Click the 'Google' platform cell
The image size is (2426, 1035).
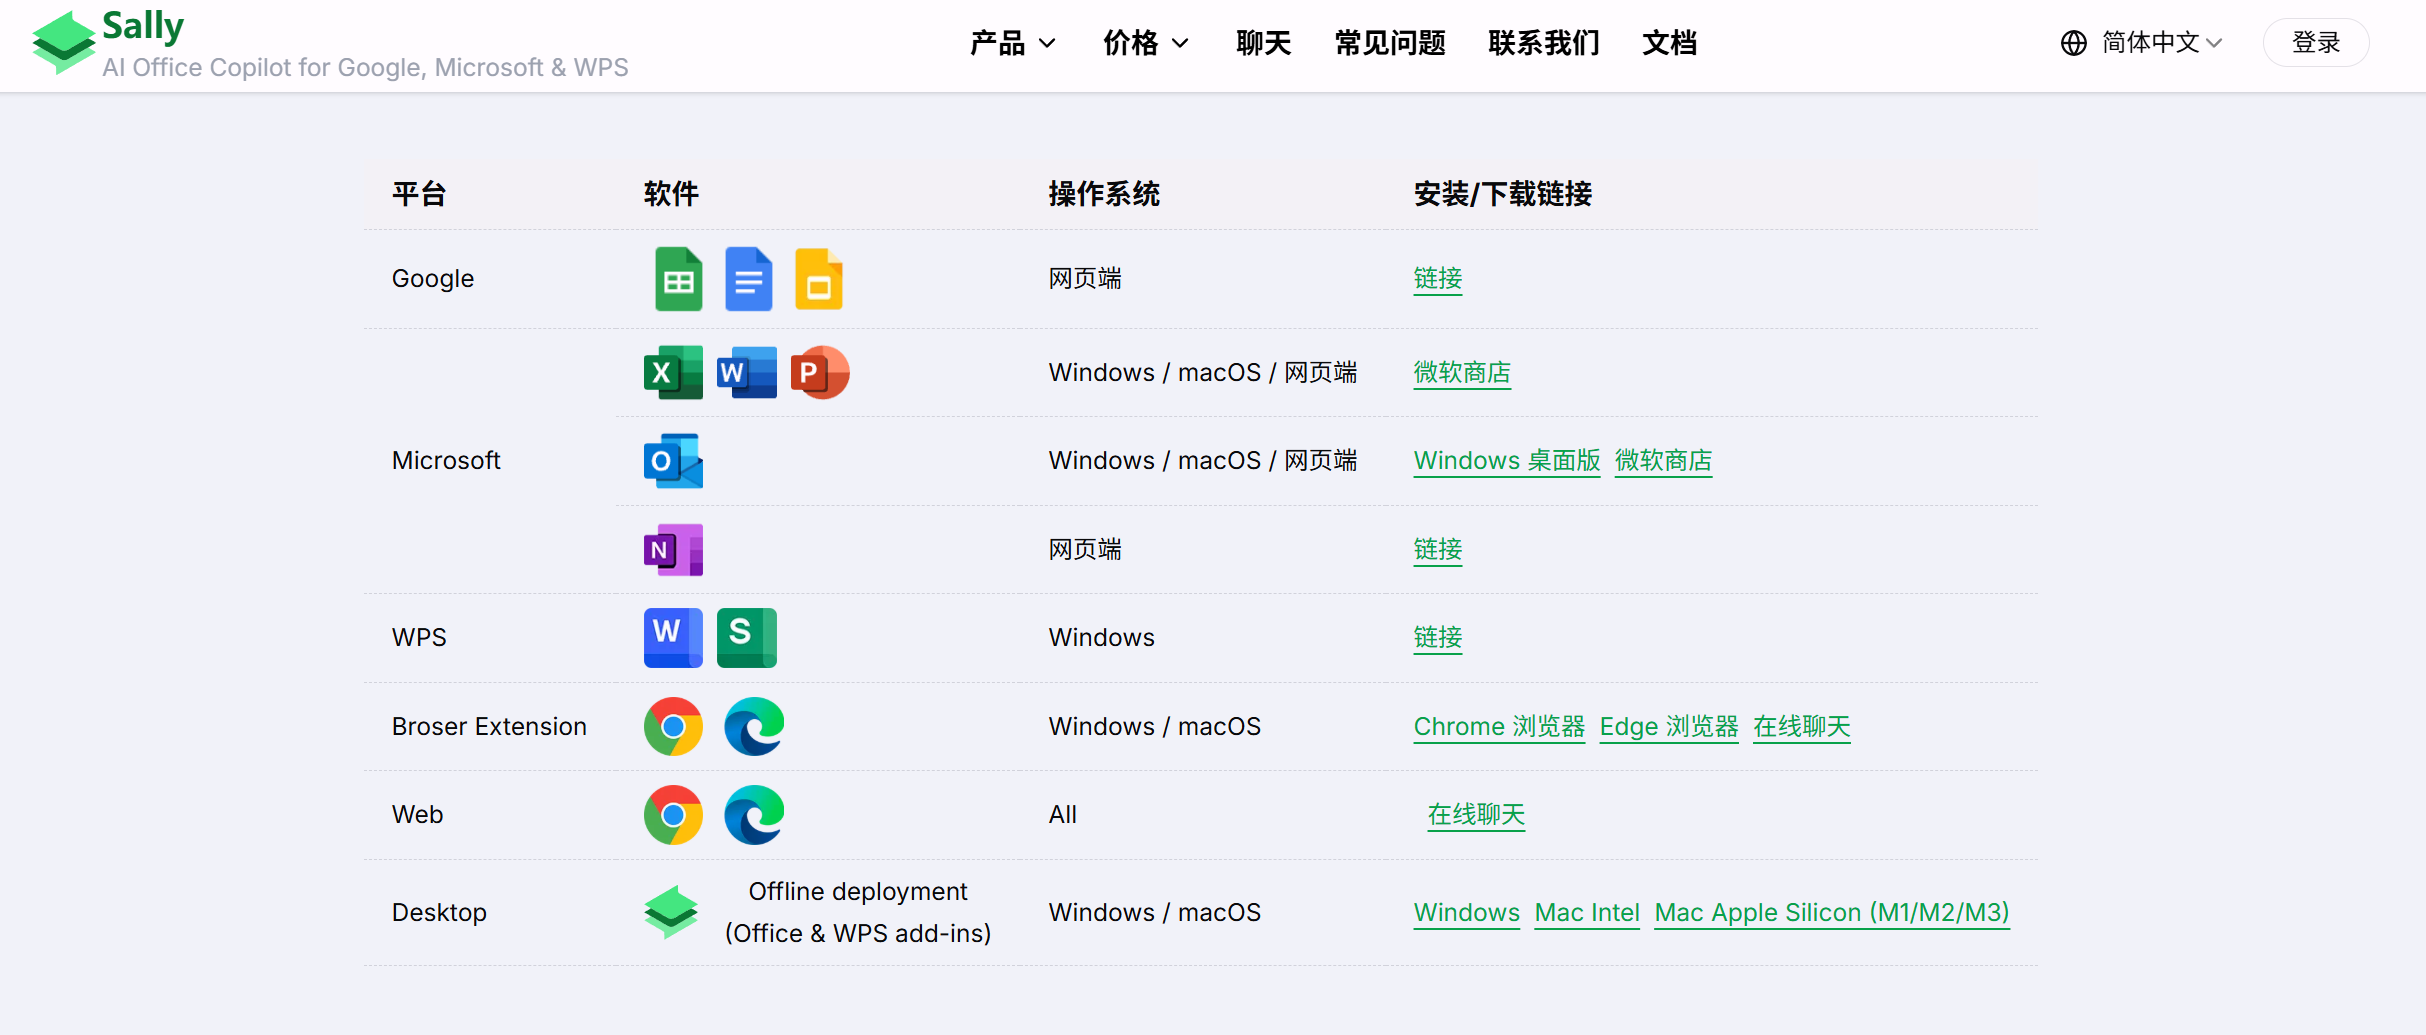(433, 279)
